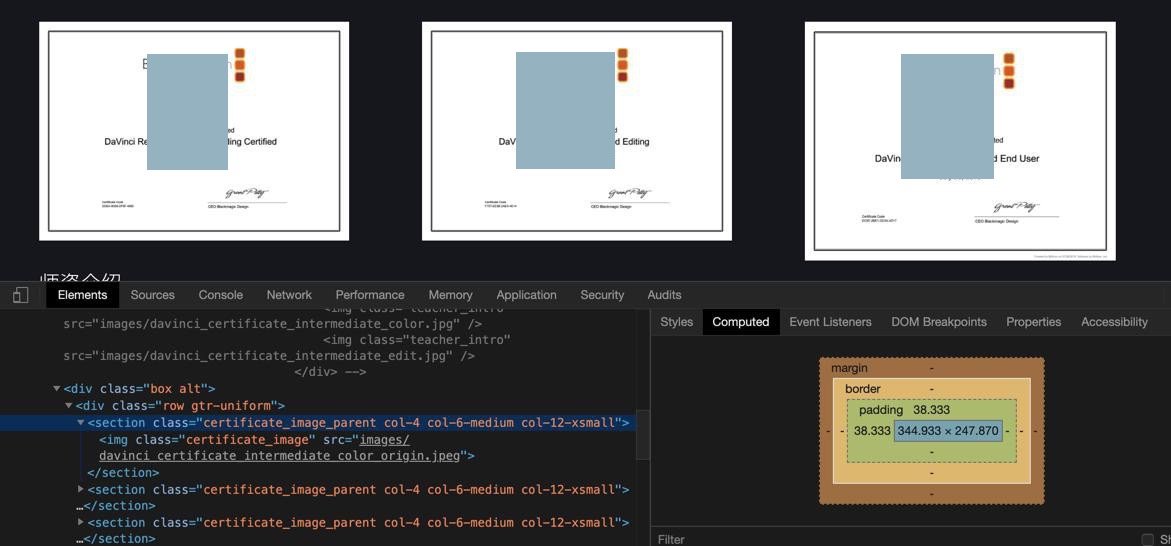This screenshot has height=546, width=1171.
Task: Open the Network tab
Action: click(x=289, y=295)
